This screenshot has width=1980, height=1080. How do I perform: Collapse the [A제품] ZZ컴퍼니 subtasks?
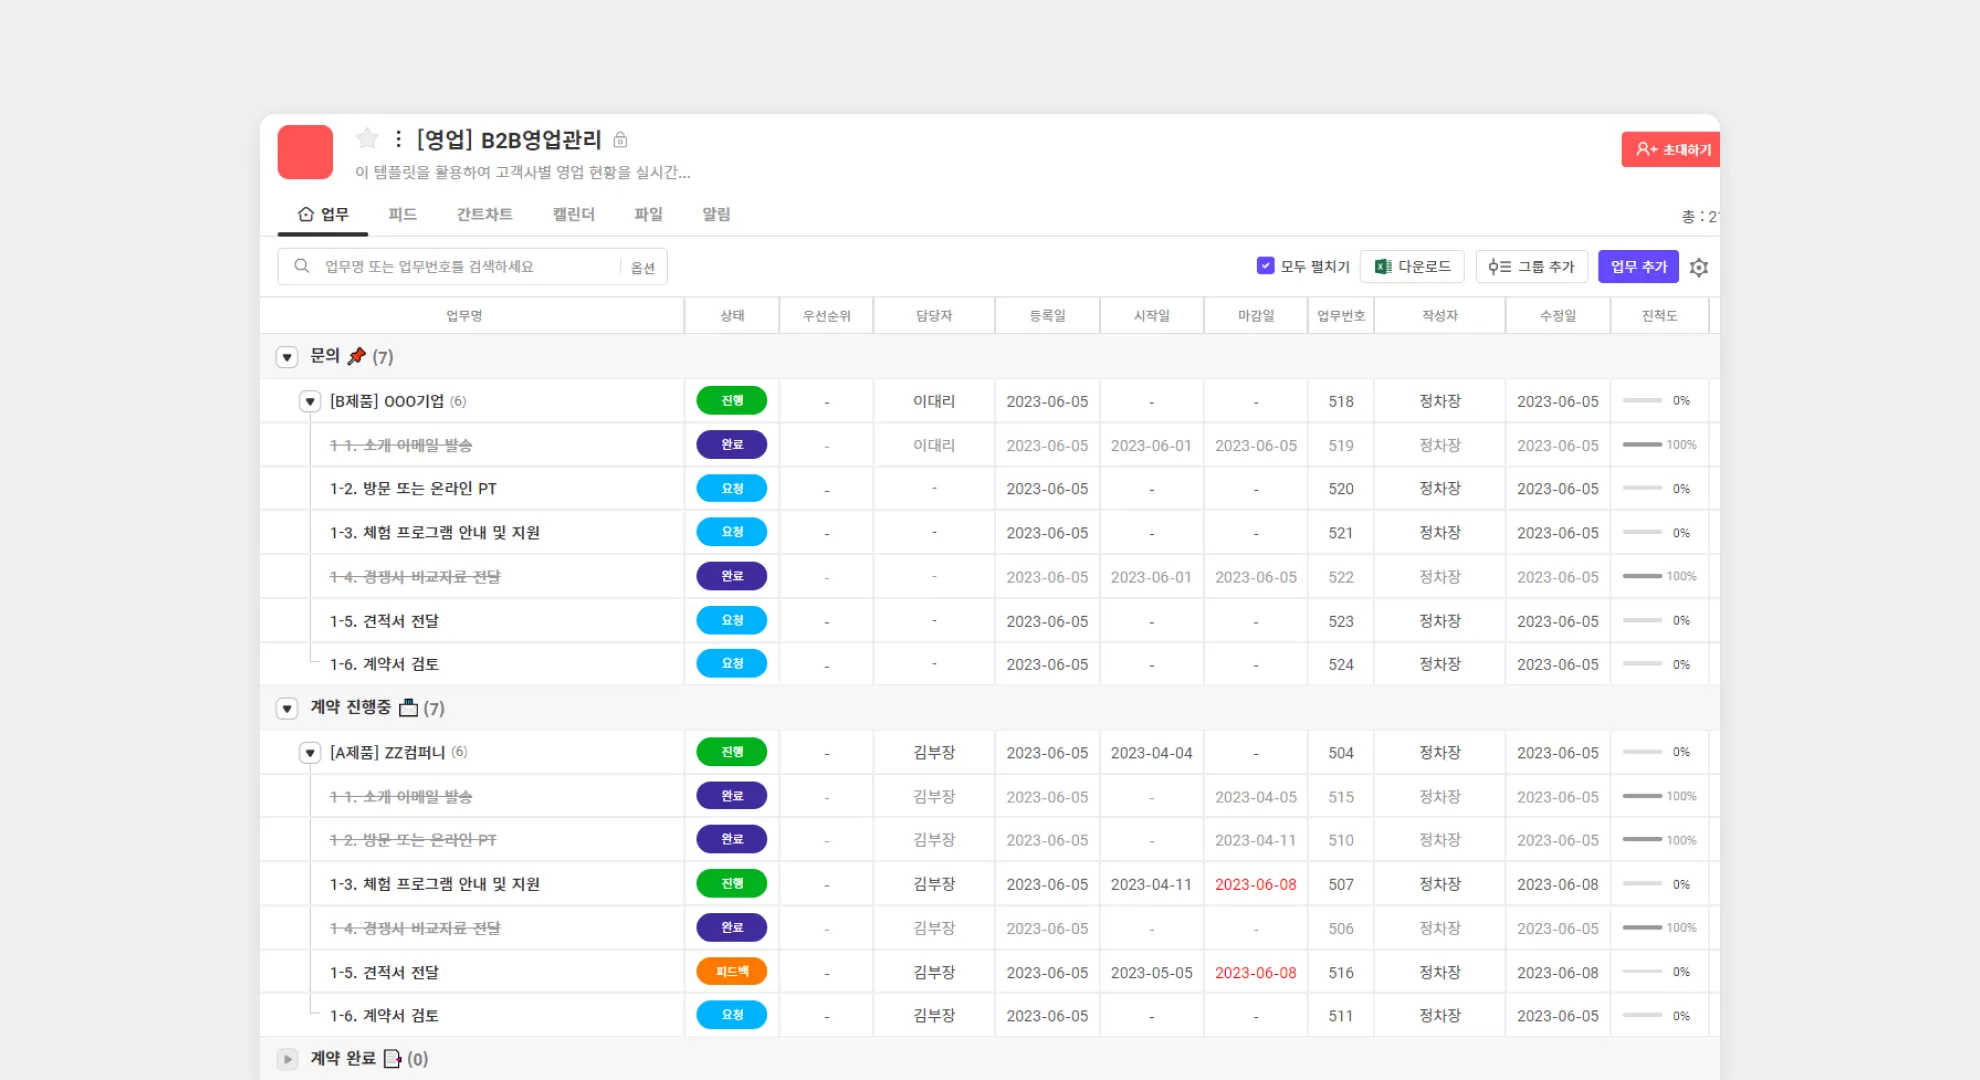tap(310, 753)
